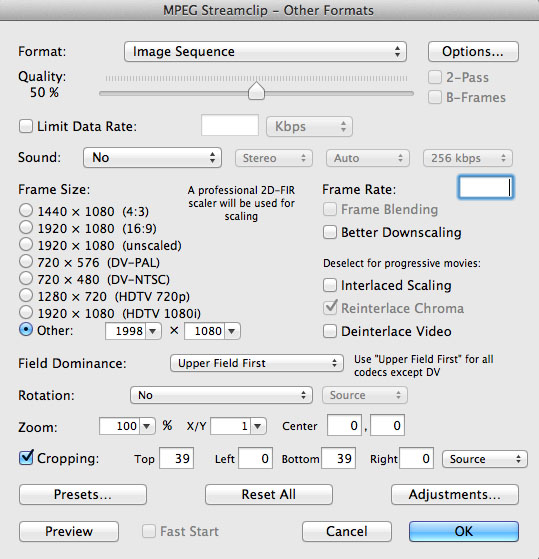Select the 1920 × 1080 (HDTV 1080i) frame size

[x=26, y=312]
